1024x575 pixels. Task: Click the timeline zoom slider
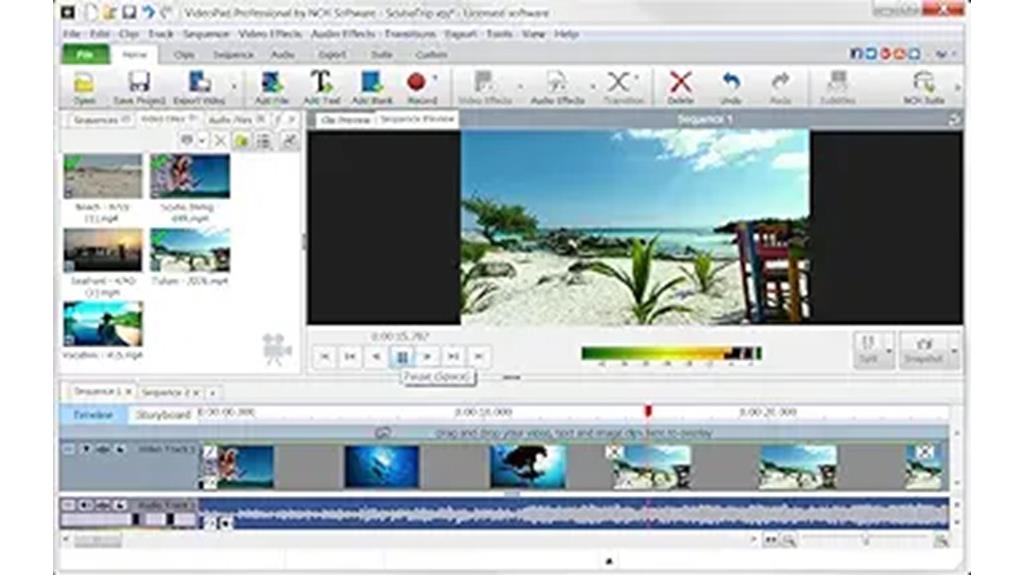(x=865, y=540)
